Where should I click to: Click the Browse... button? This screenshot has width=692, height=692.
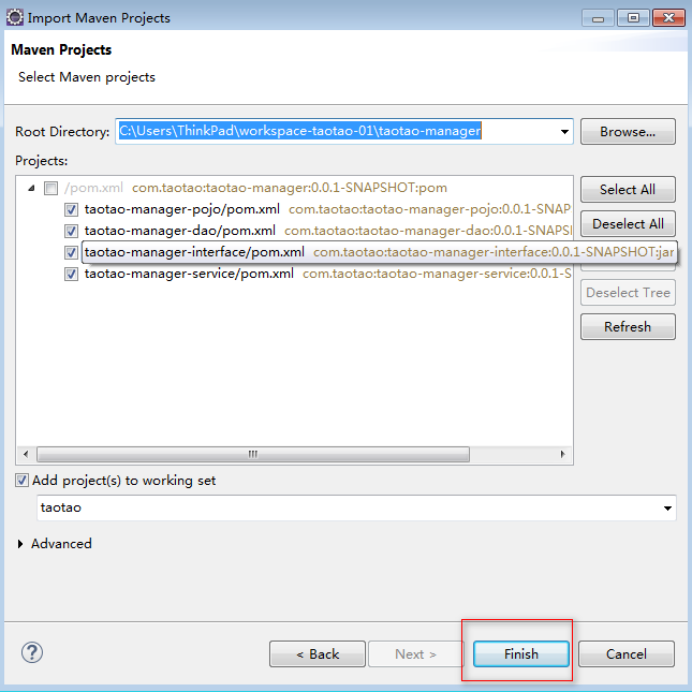click(x=628, y=132)
